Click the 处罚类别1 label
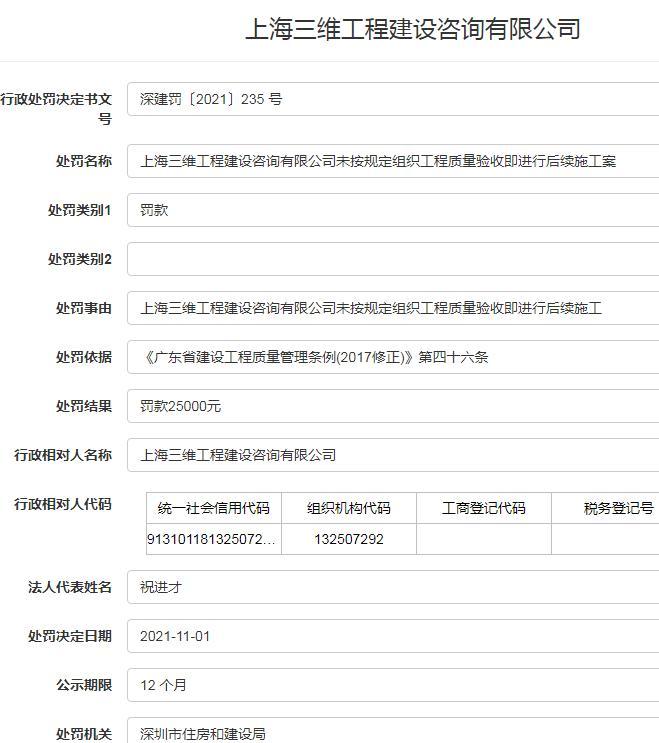This screenshot has width=659, height=743. [80, 210]
